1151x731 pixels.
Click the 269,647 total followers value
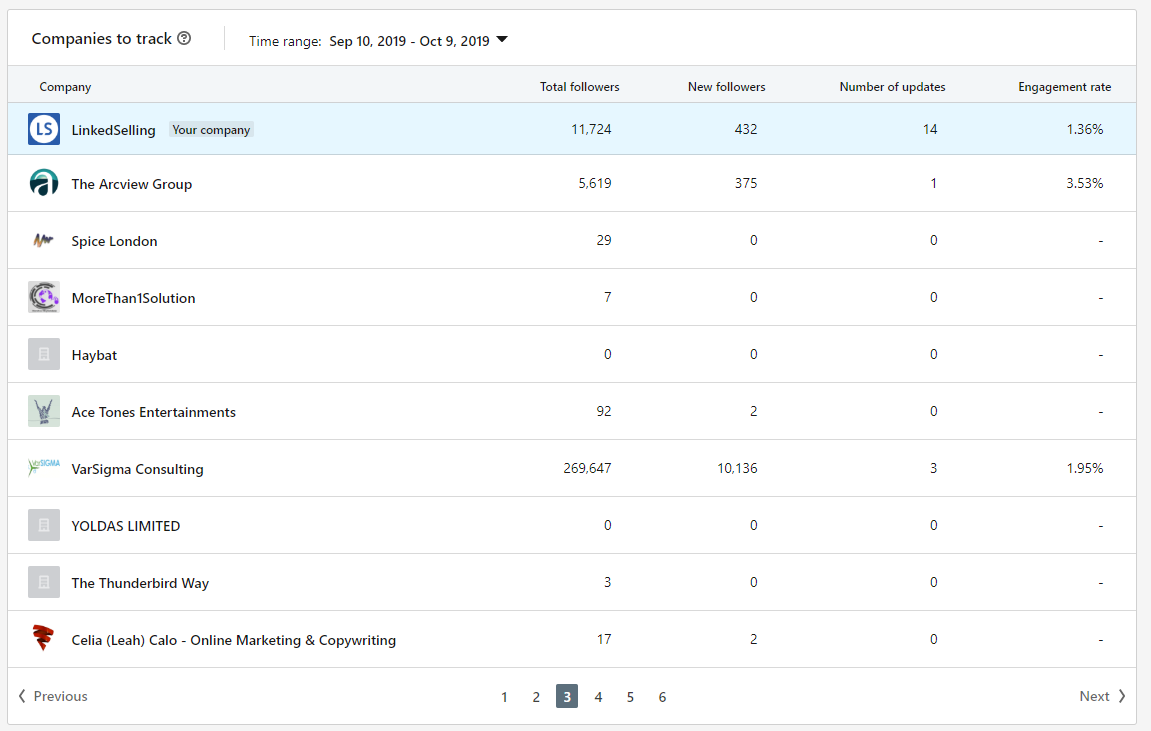587,468
